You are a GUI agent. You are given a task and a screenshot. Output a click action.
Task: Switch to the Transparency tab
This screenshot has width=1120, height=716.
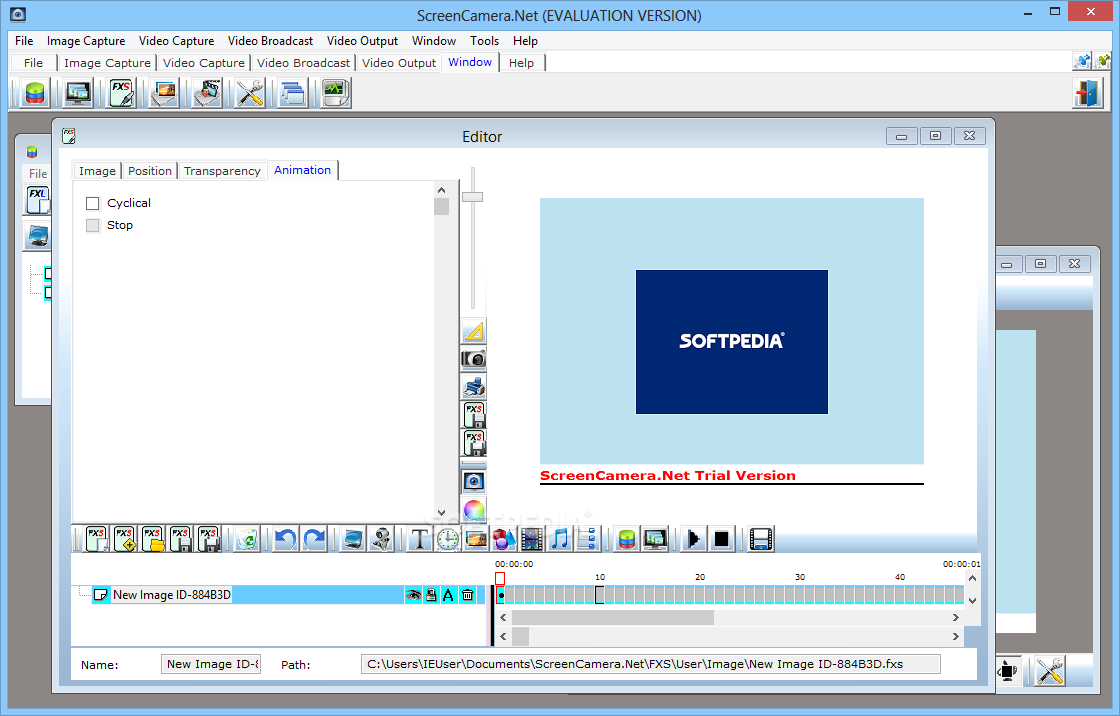tap(222, 171)
